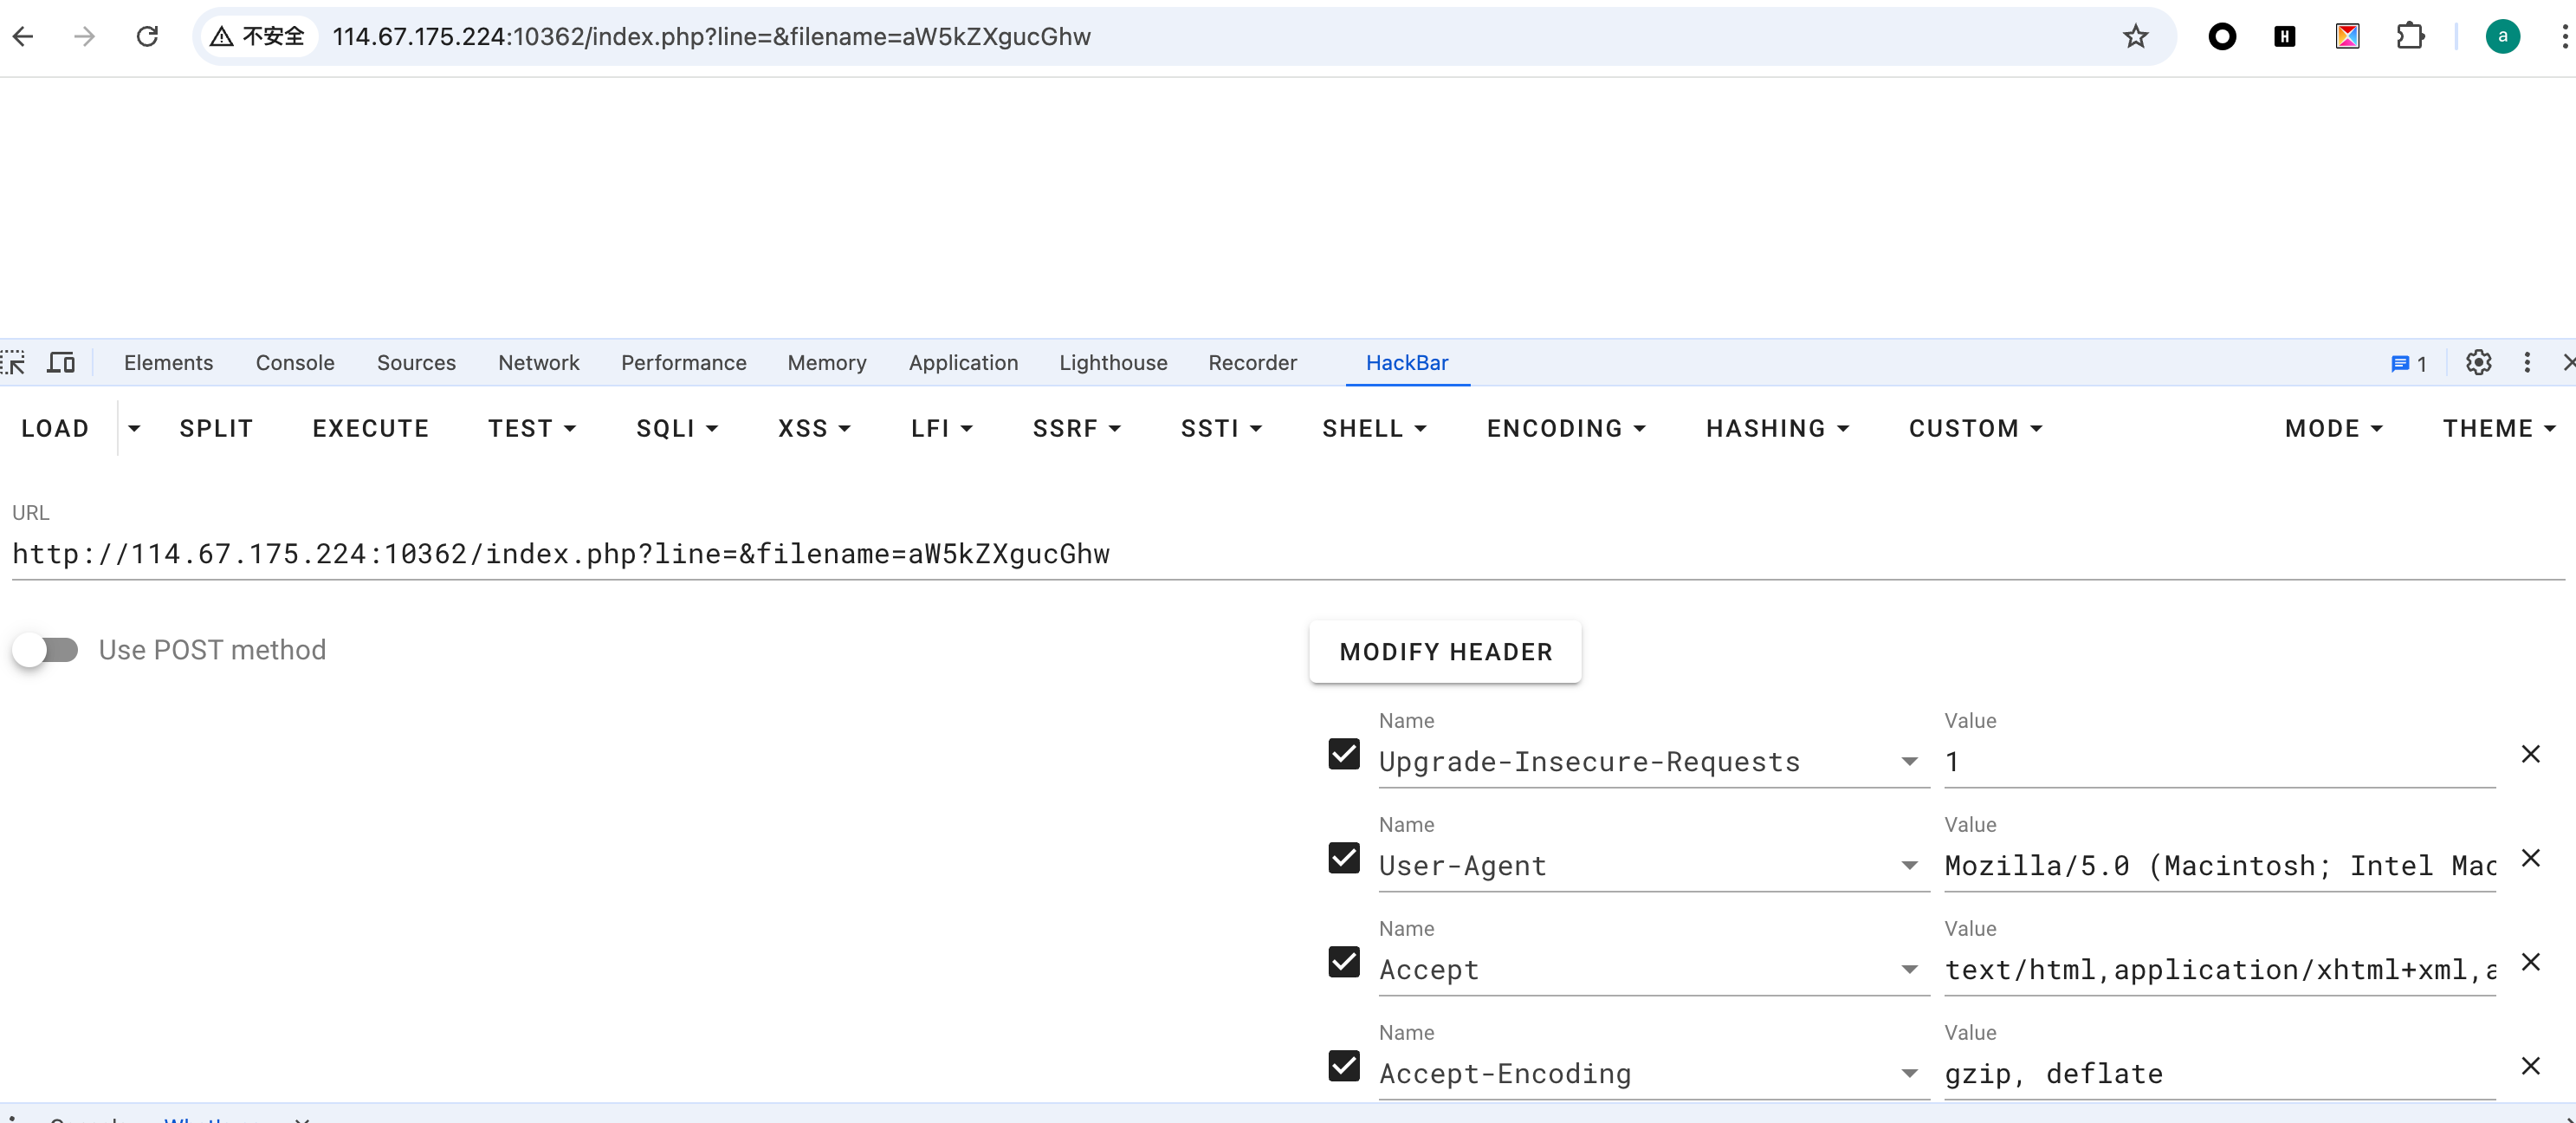Uncheck the Accept-Encoding header checkbox
Image resolution: width=2576 pixels, height=1123 pixels.
pyautogui.click(x=1343, y=1066)
